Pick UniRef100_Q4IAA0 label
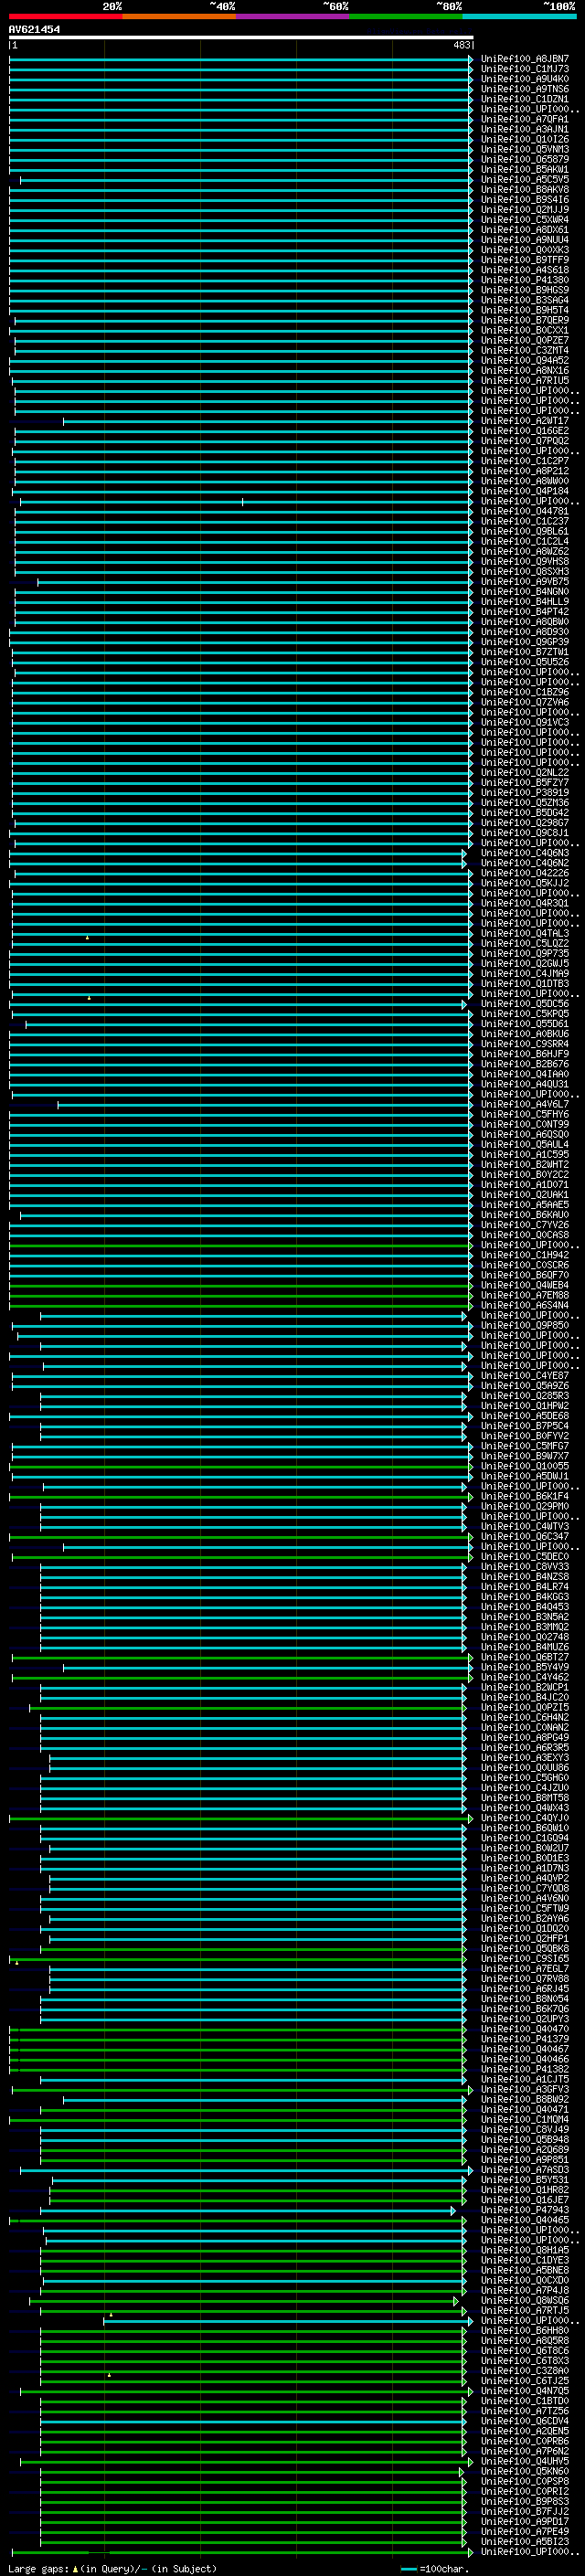 pyautogui.click(x=525, y=1073)
